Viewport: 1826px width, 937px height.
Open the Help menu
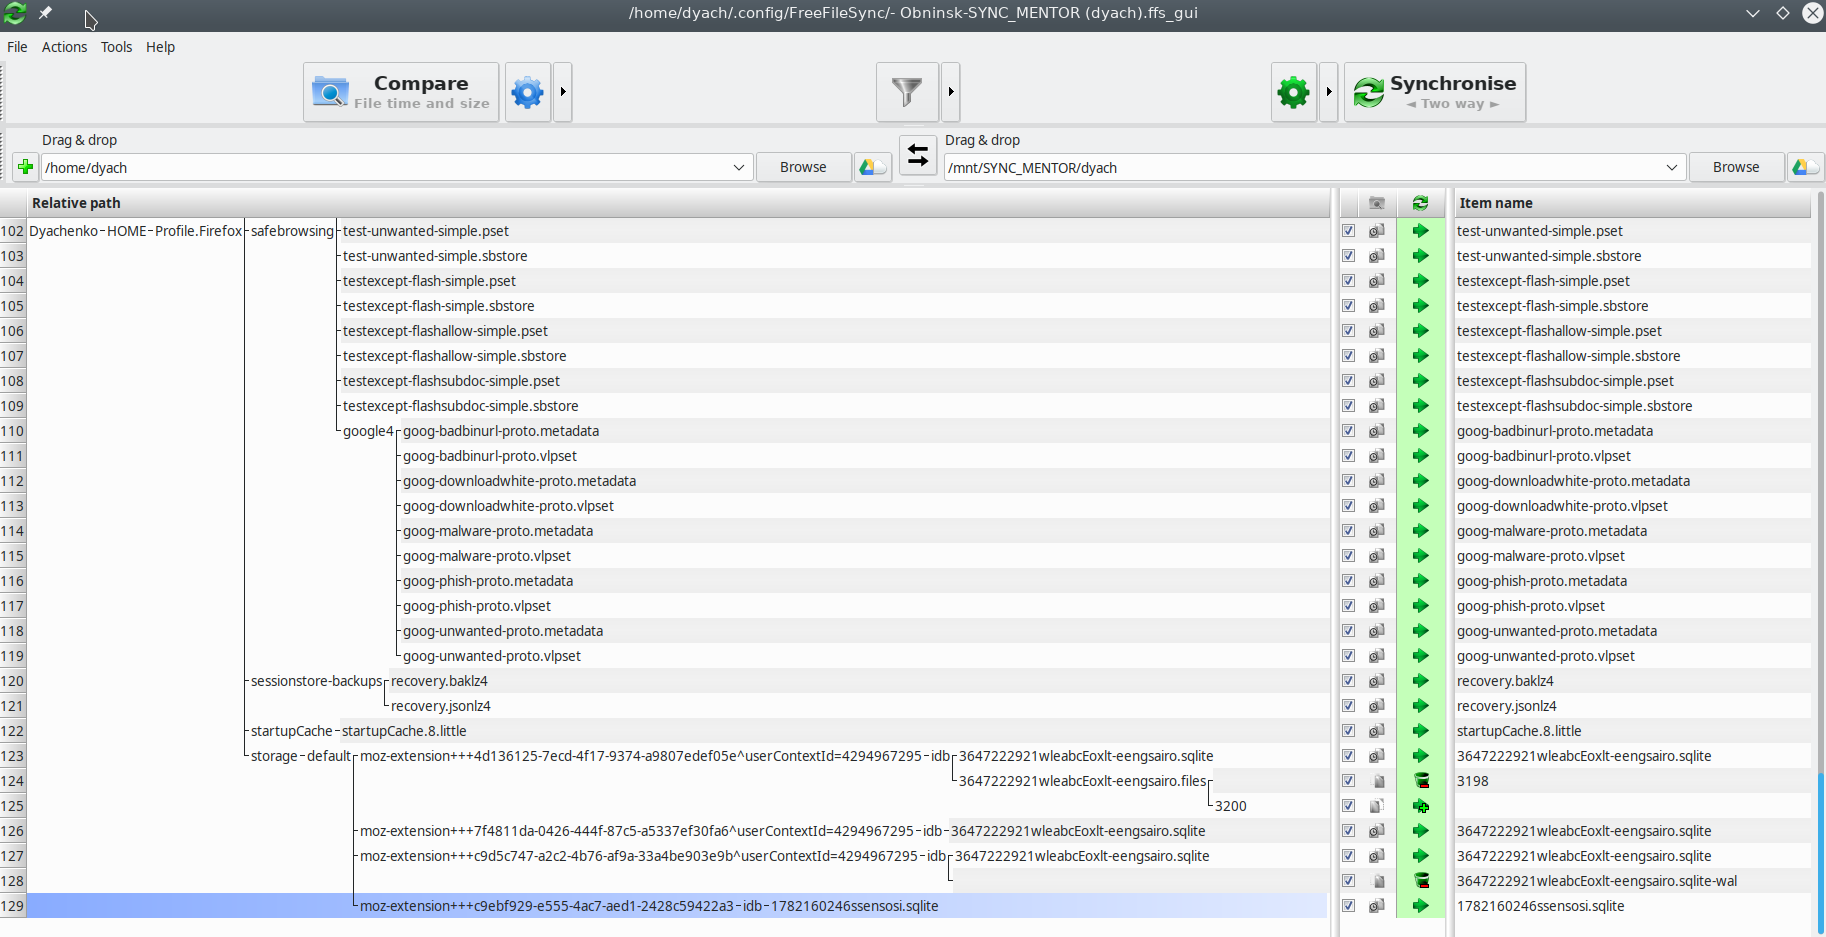(160, 47)
